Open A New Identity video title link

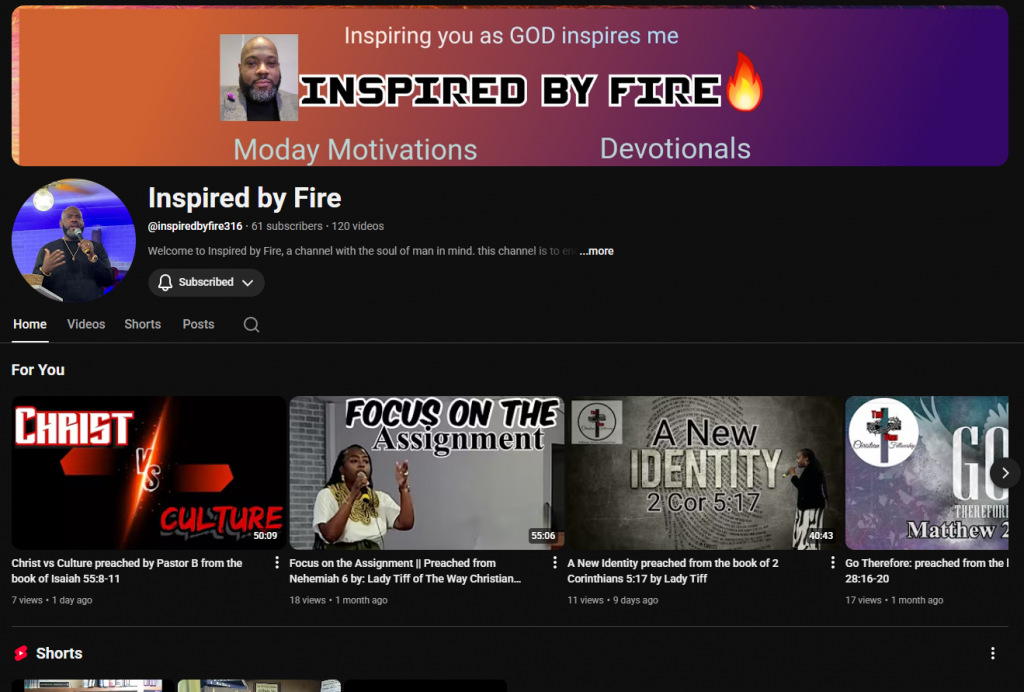[672, 570]
